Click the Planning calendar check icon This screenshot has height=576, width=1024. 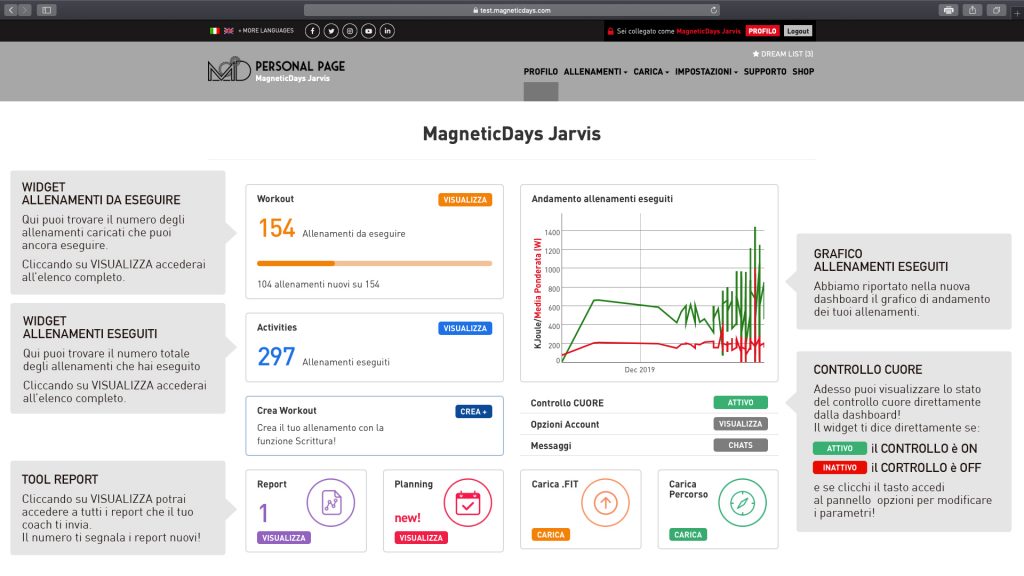(468, 503)
